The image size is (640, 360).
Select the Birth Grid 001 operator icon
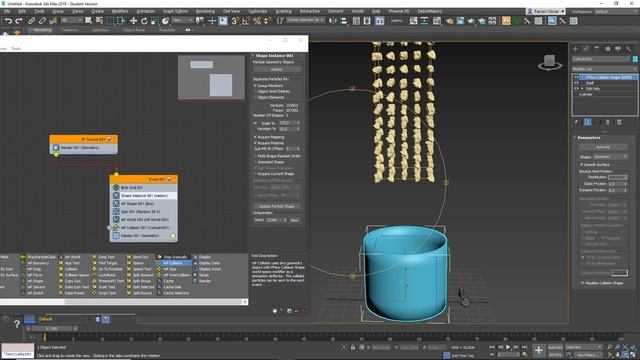[x=116, y=187]
